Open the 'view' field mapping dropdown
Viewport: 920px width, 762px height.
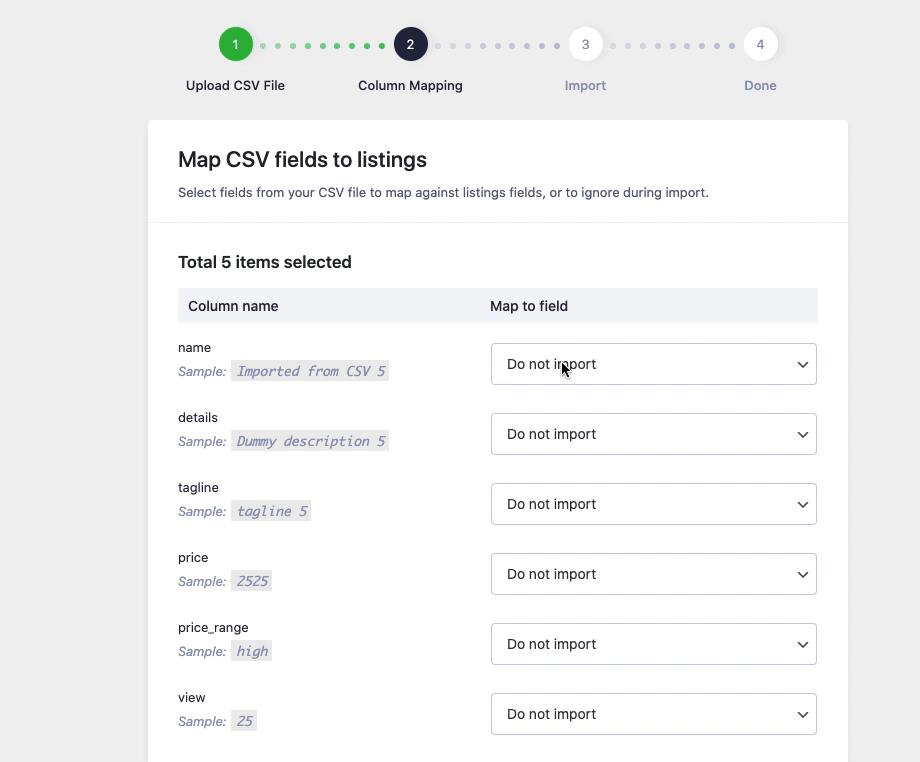(x=653, y=714)
